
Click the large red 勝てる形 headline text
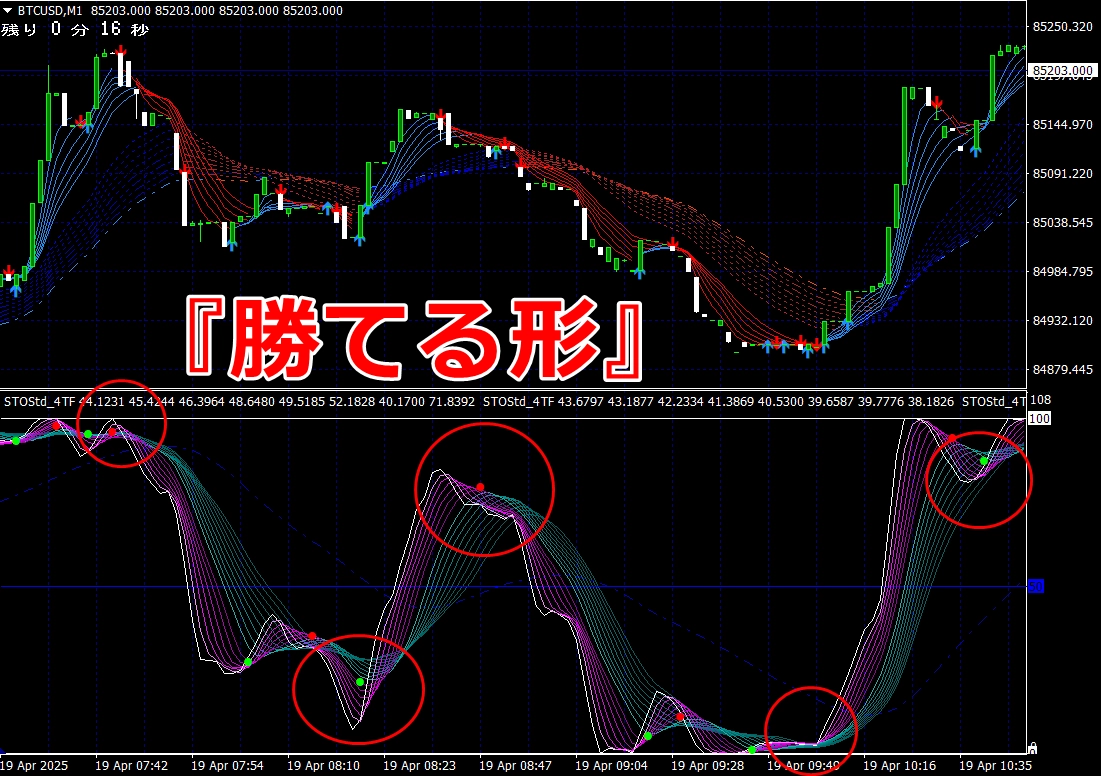click(x=414, y=338)
